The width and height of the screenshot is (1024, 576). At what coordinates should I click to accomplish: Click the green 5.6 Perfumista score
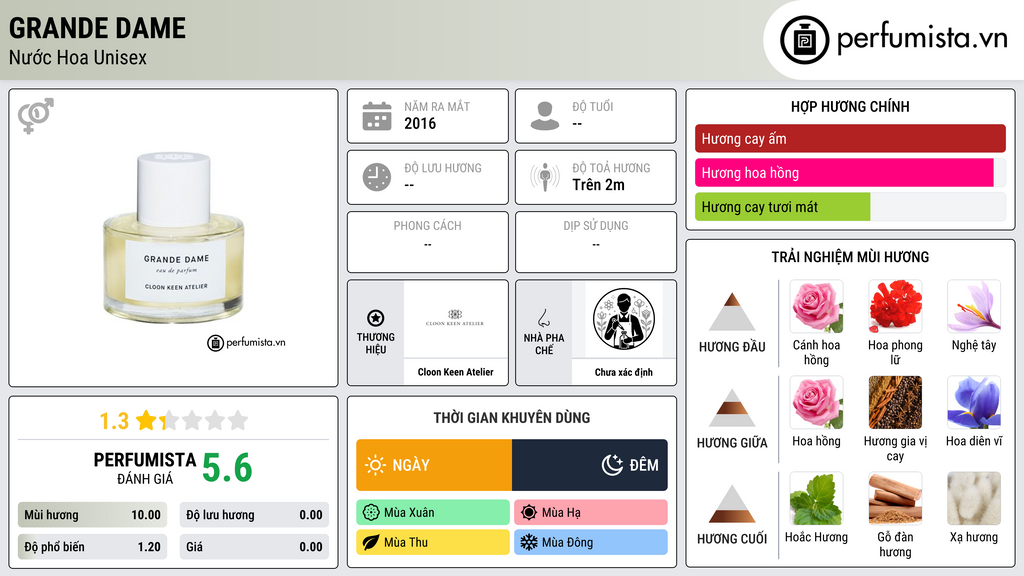pyautogui.click(x=227, y=468)
